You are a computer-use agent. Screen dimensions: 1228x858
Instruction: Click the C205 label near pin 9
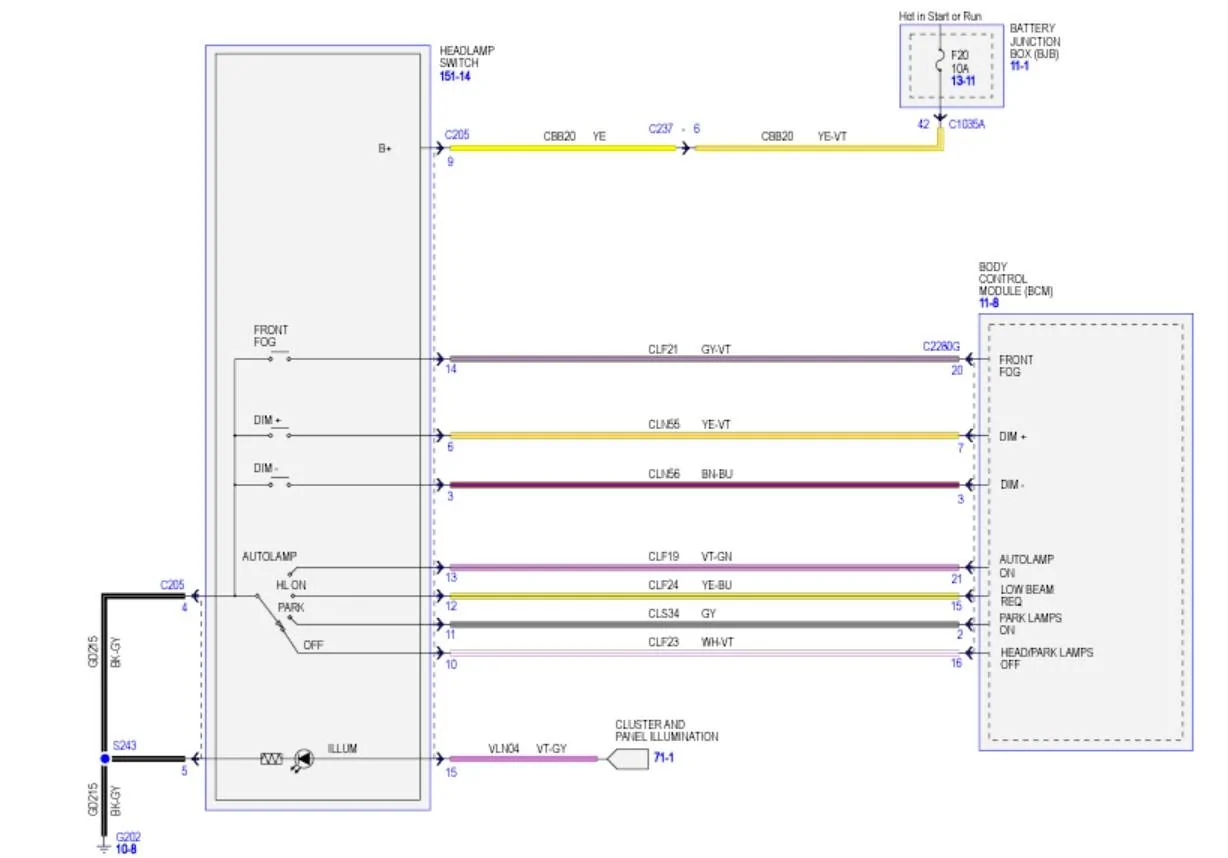458,133
